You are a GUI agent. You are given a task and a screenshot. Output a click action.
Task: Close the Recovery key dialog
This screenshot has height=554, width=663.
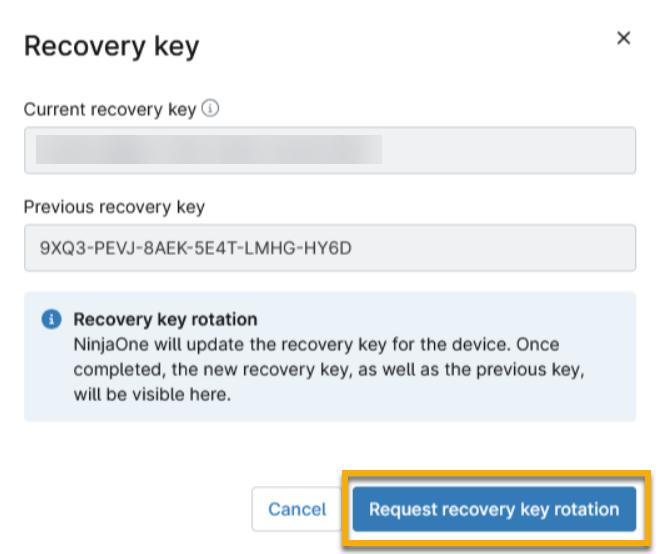tap(623, 39)
